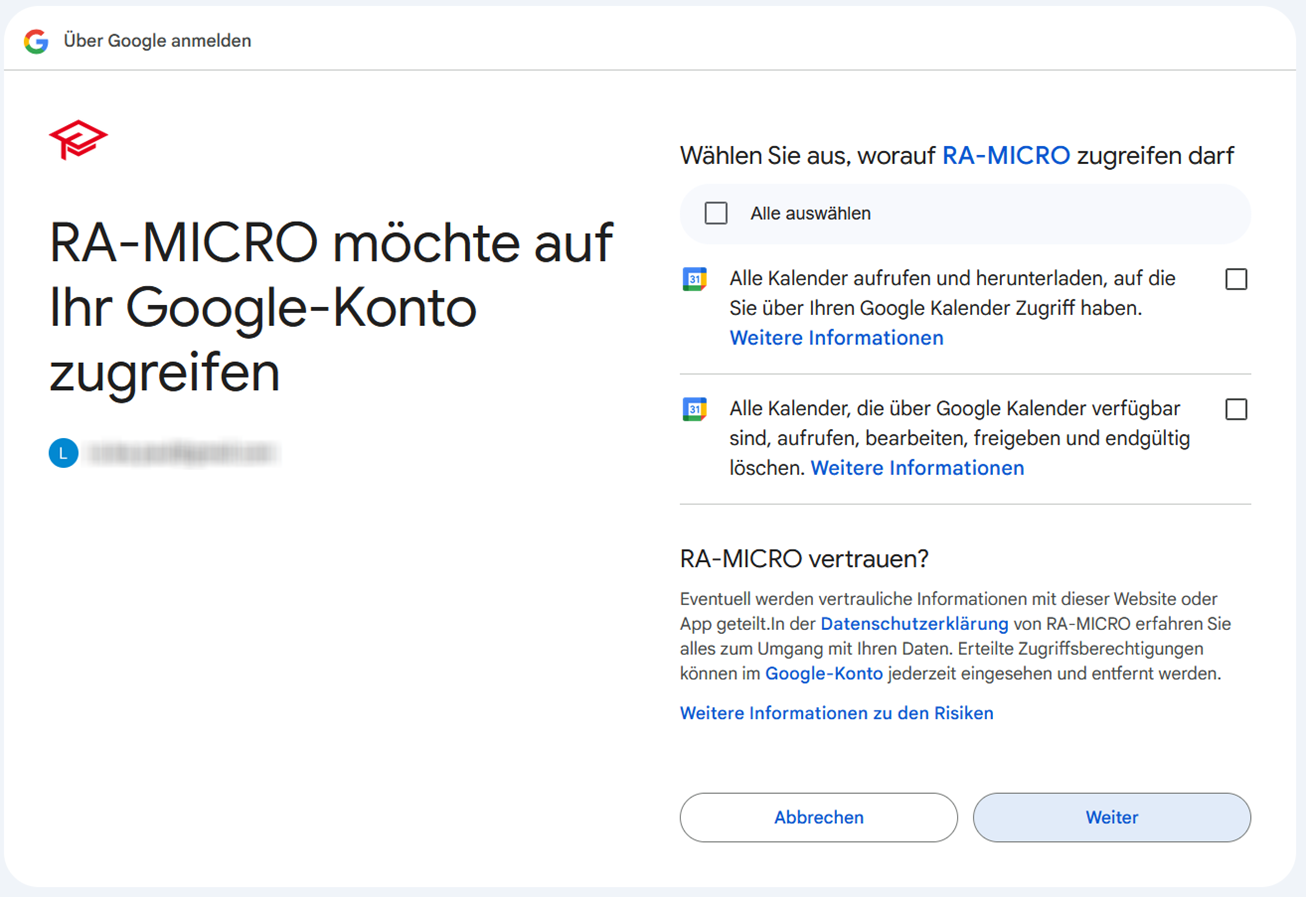Enable 'Alle Kalender aufrufen und herunterladen' checkbox
The image size is (1306, 897).
(1236, 279)
